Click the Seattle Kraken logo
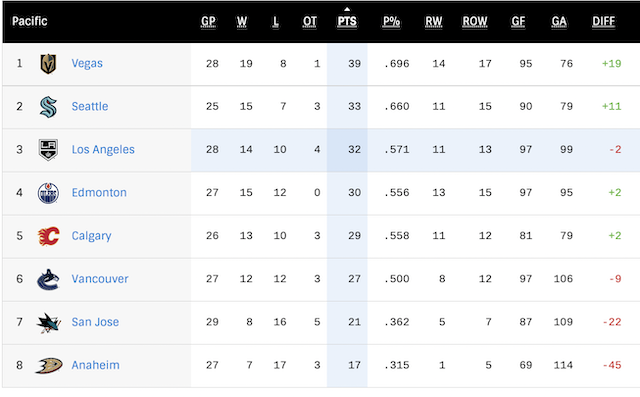Viewport: 640px width, 397px height. tap(48, 107)
